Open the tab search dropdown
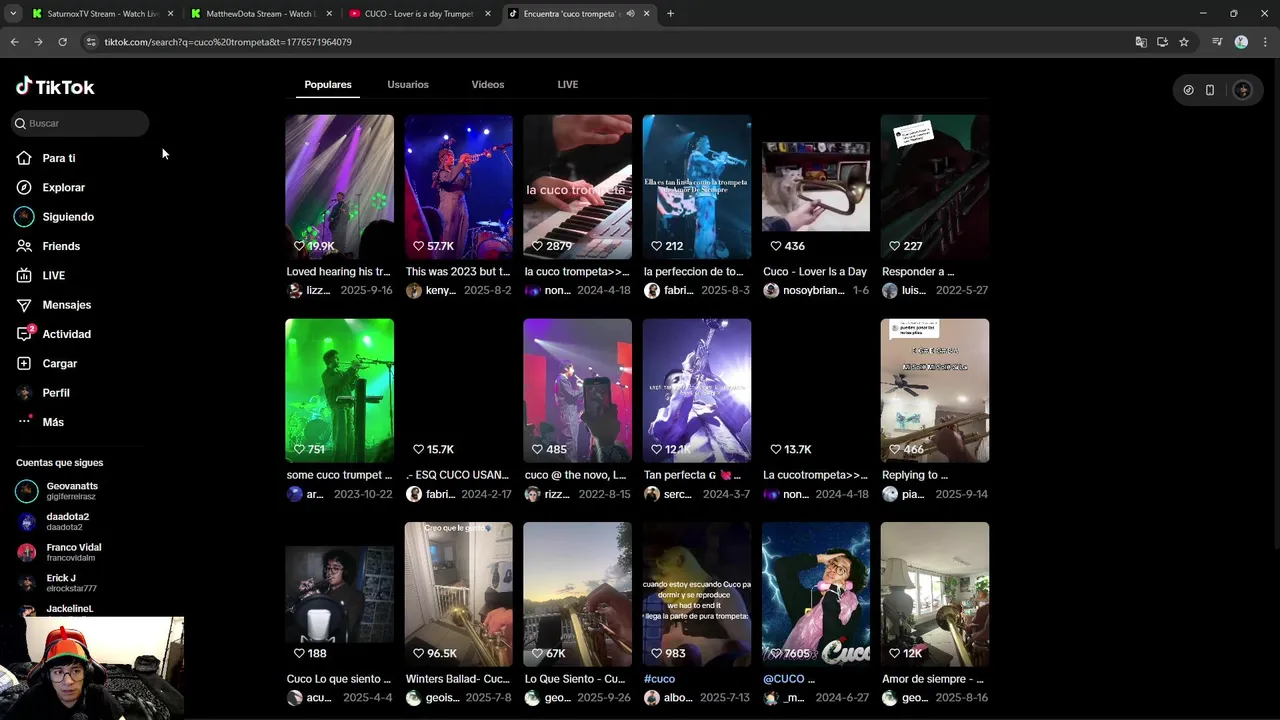 coord(12,14)
